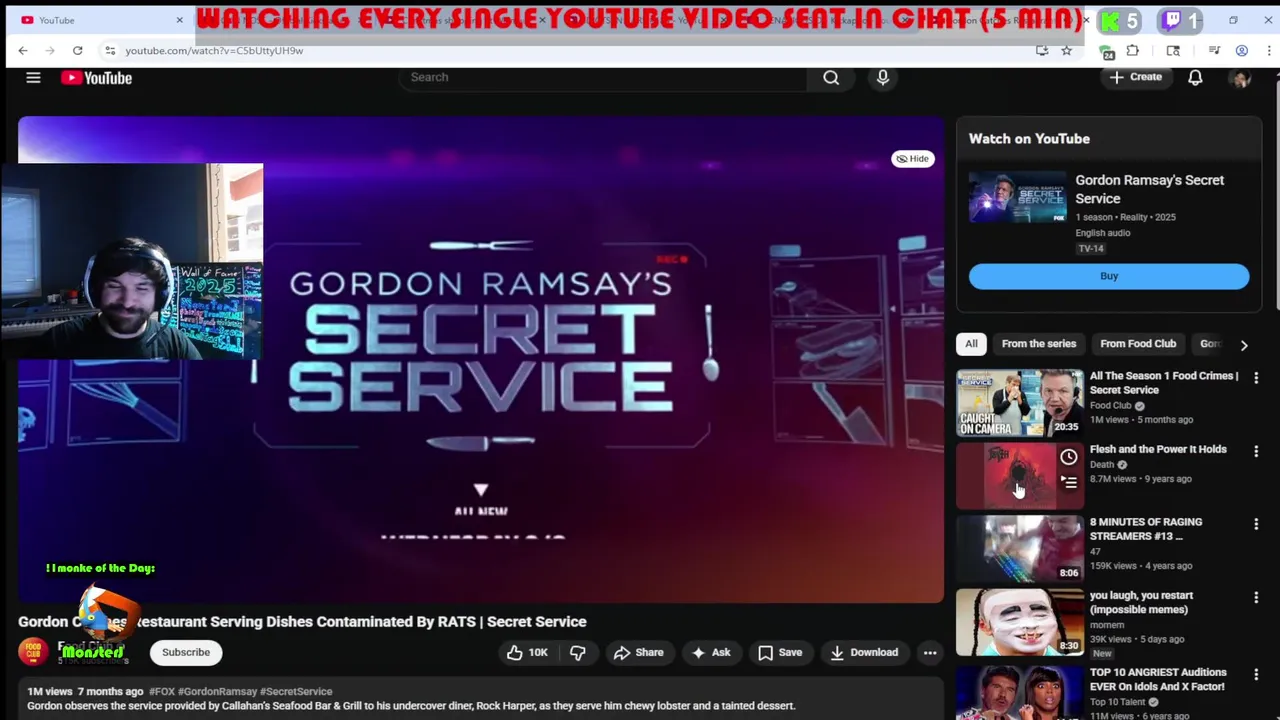
Task: Open the Food Club channel avatar
Action: click(33, 652)
